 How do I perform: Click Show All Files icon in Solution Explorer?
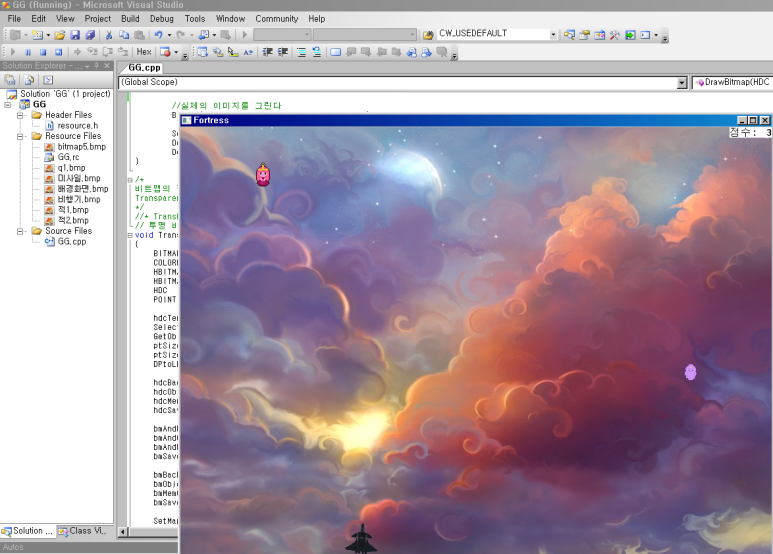pos(29,80)
